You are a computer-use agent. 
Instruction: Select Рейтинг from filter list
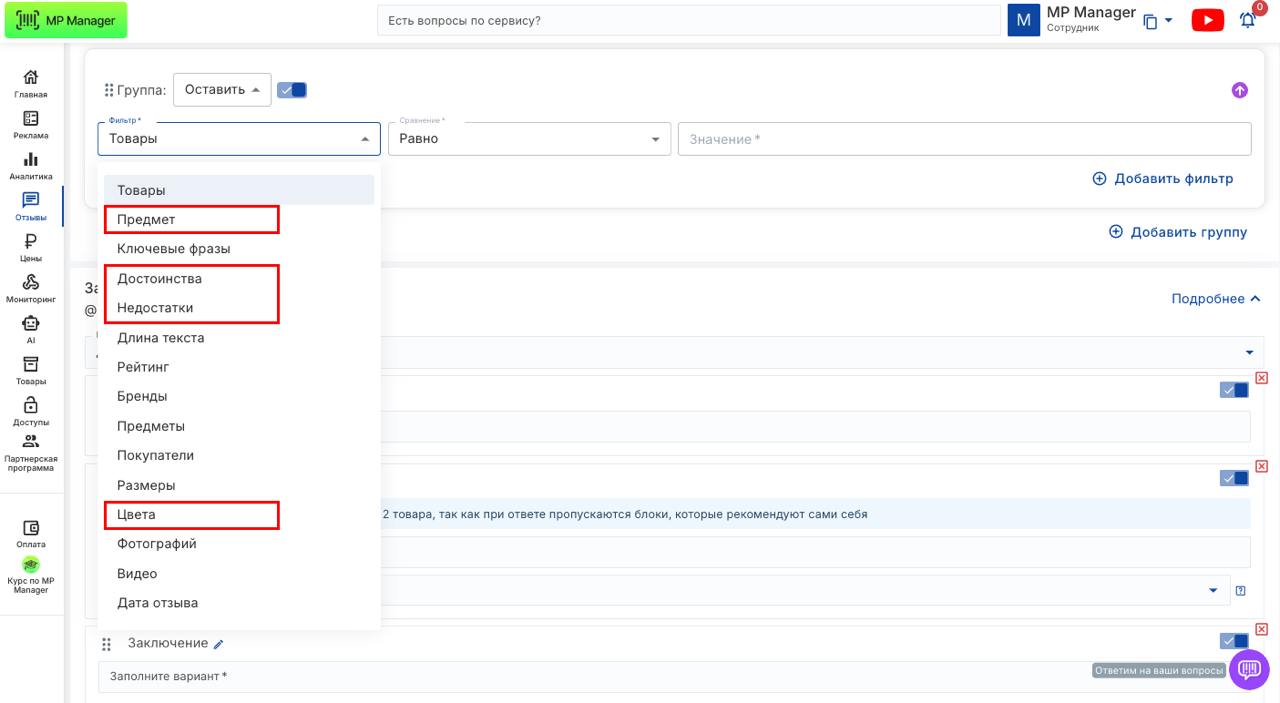[x=143, y=367]
